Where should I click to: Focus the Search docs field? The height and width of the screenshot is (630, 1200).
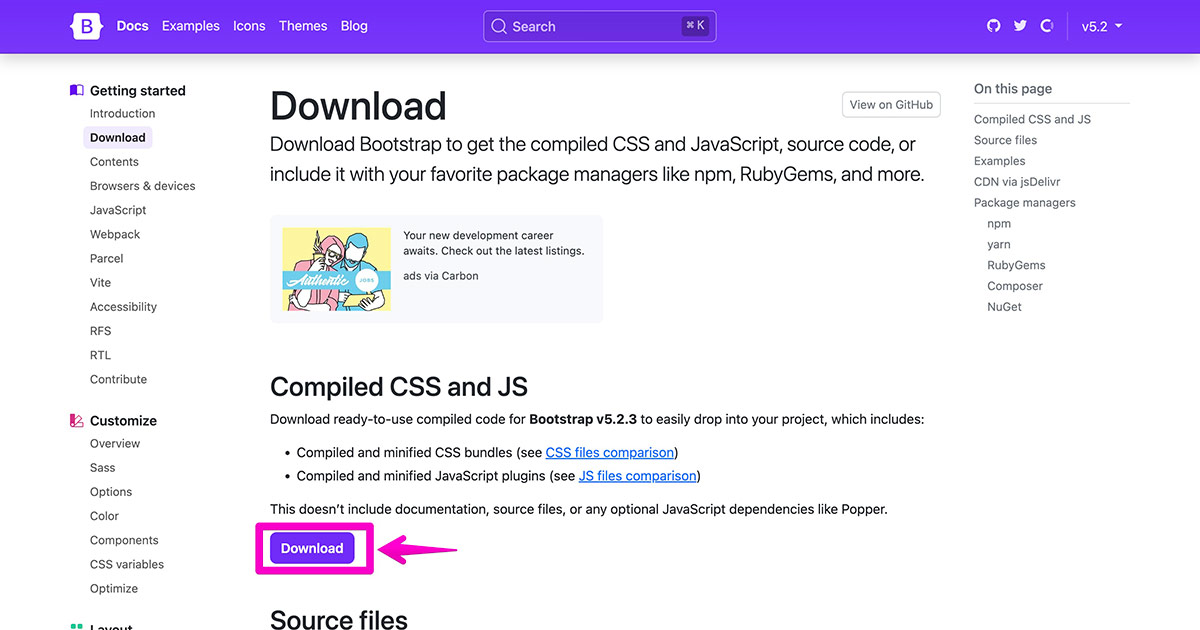tap(600, 27)
